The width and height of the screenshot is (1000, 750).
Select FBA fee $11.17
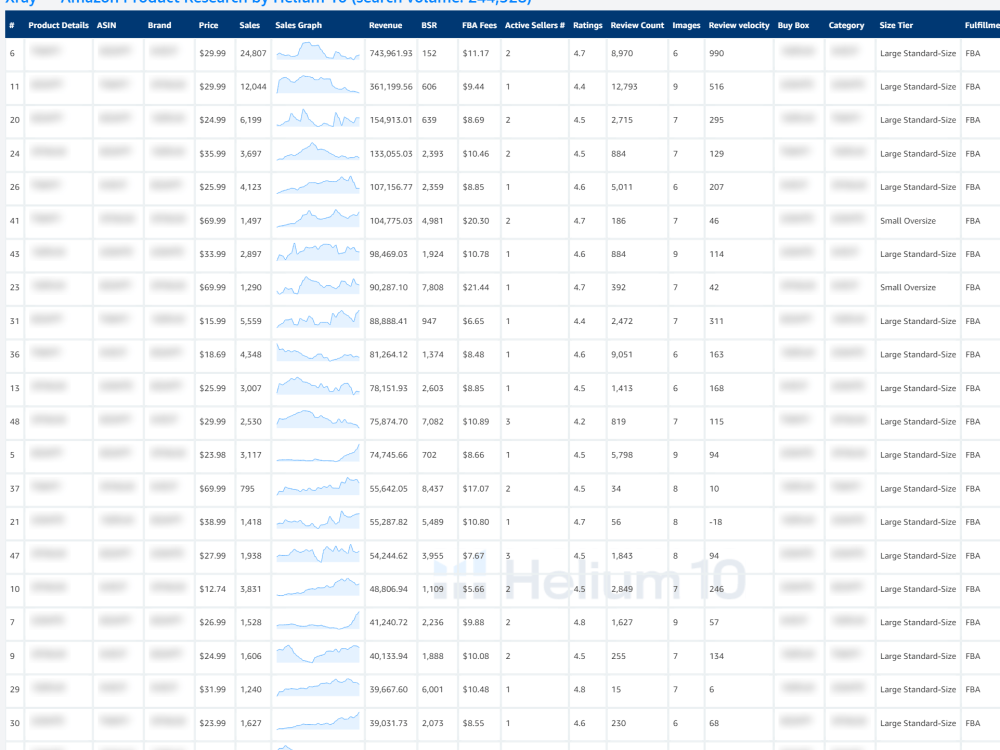tap(476, 54)
